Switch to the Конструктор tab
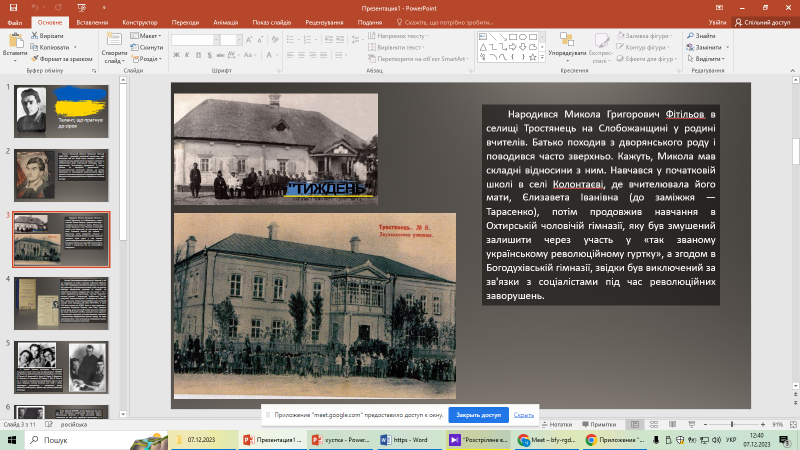 pyautogui.click(x=140, y=22)
